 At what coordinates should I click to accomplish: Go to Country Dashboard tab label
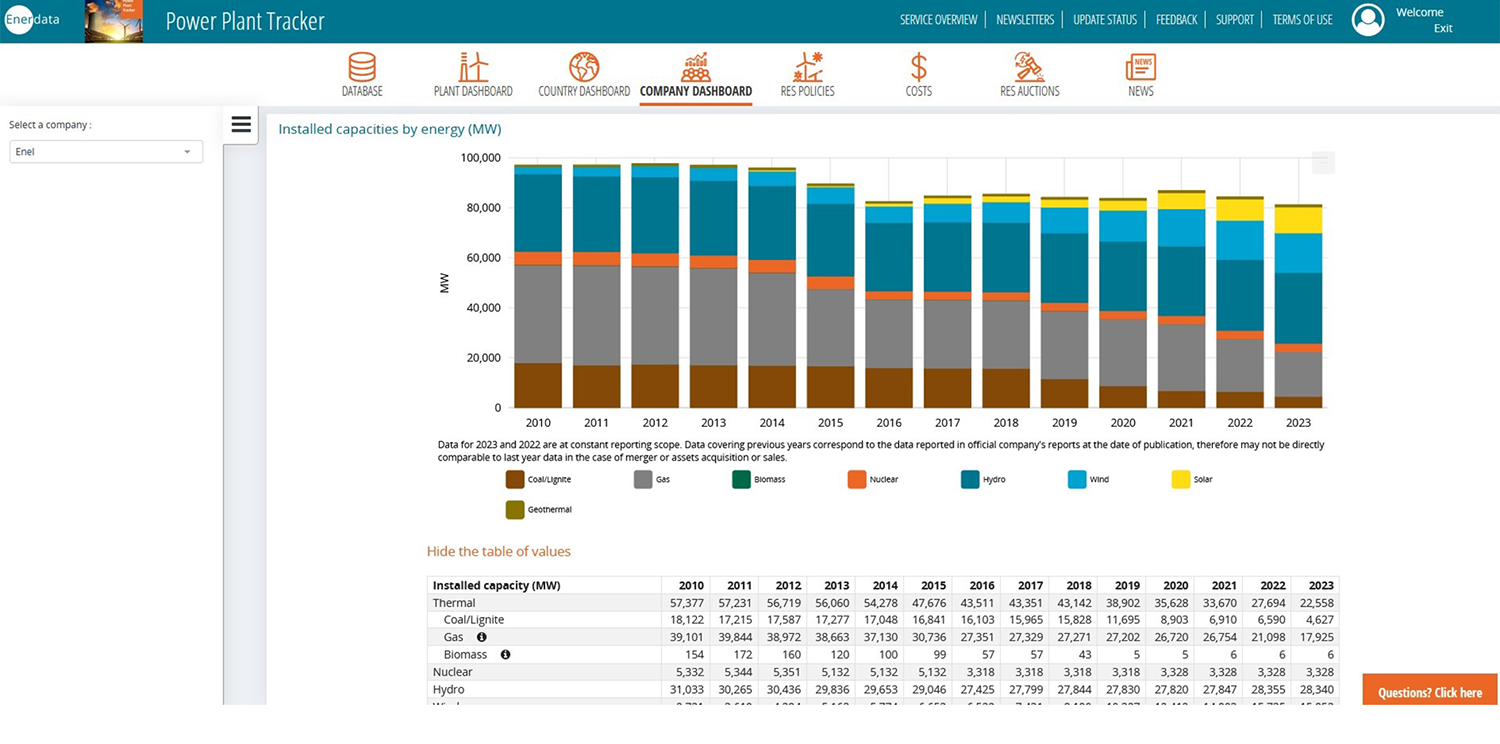tap(584, 91)
